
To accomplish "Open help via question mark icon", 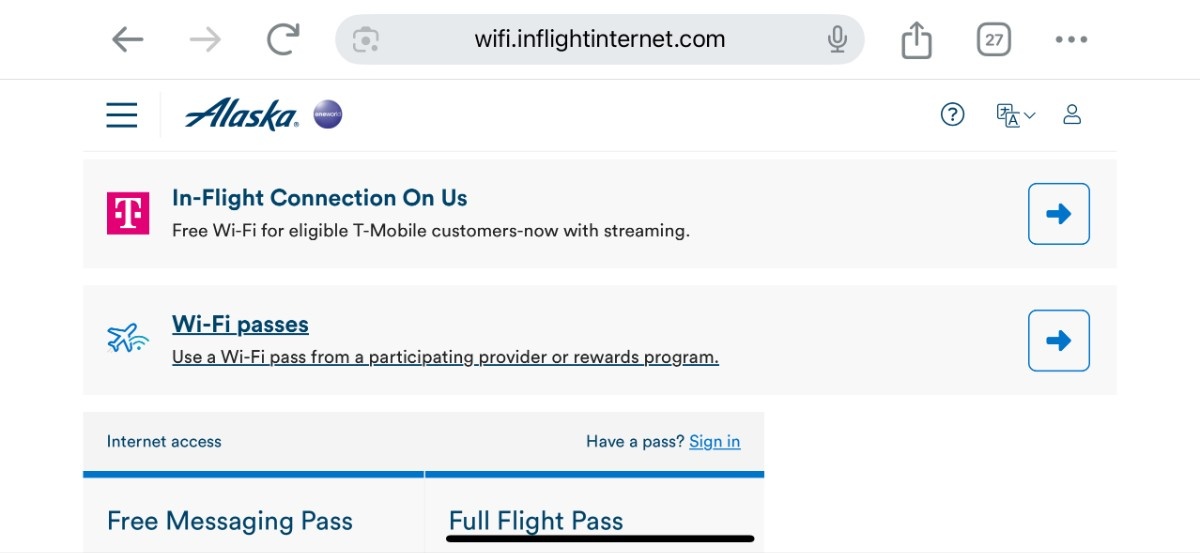I will (953, 115).
